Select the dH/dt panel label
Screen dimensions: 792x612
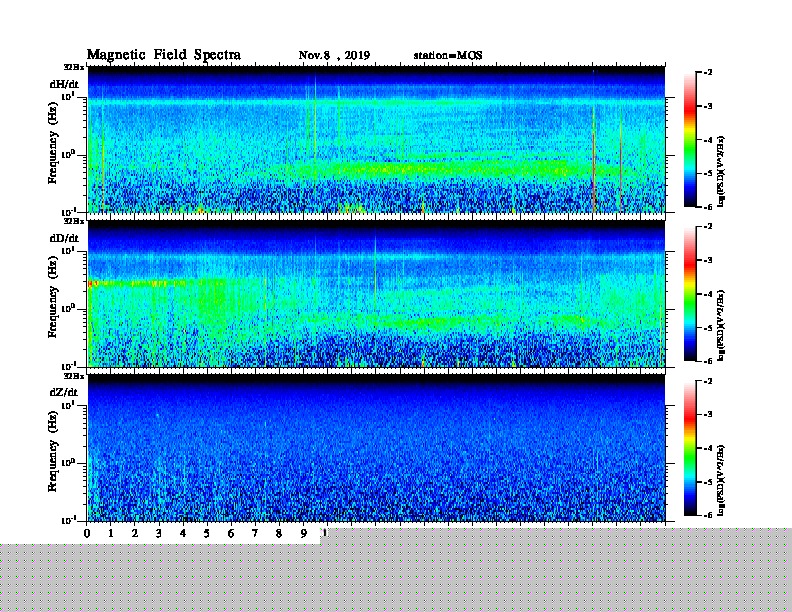click(x=64, y=84)
